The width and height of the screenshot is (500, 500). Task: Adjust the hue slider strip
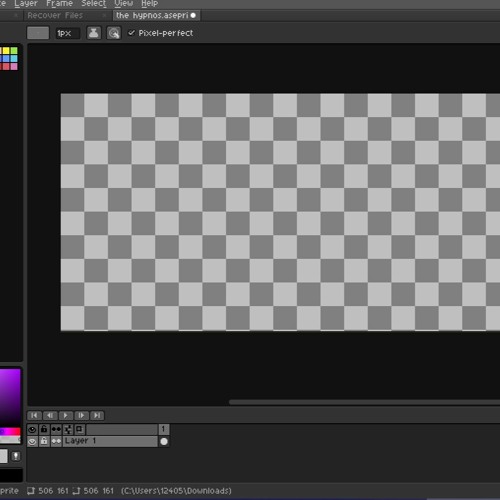(10, 432)
